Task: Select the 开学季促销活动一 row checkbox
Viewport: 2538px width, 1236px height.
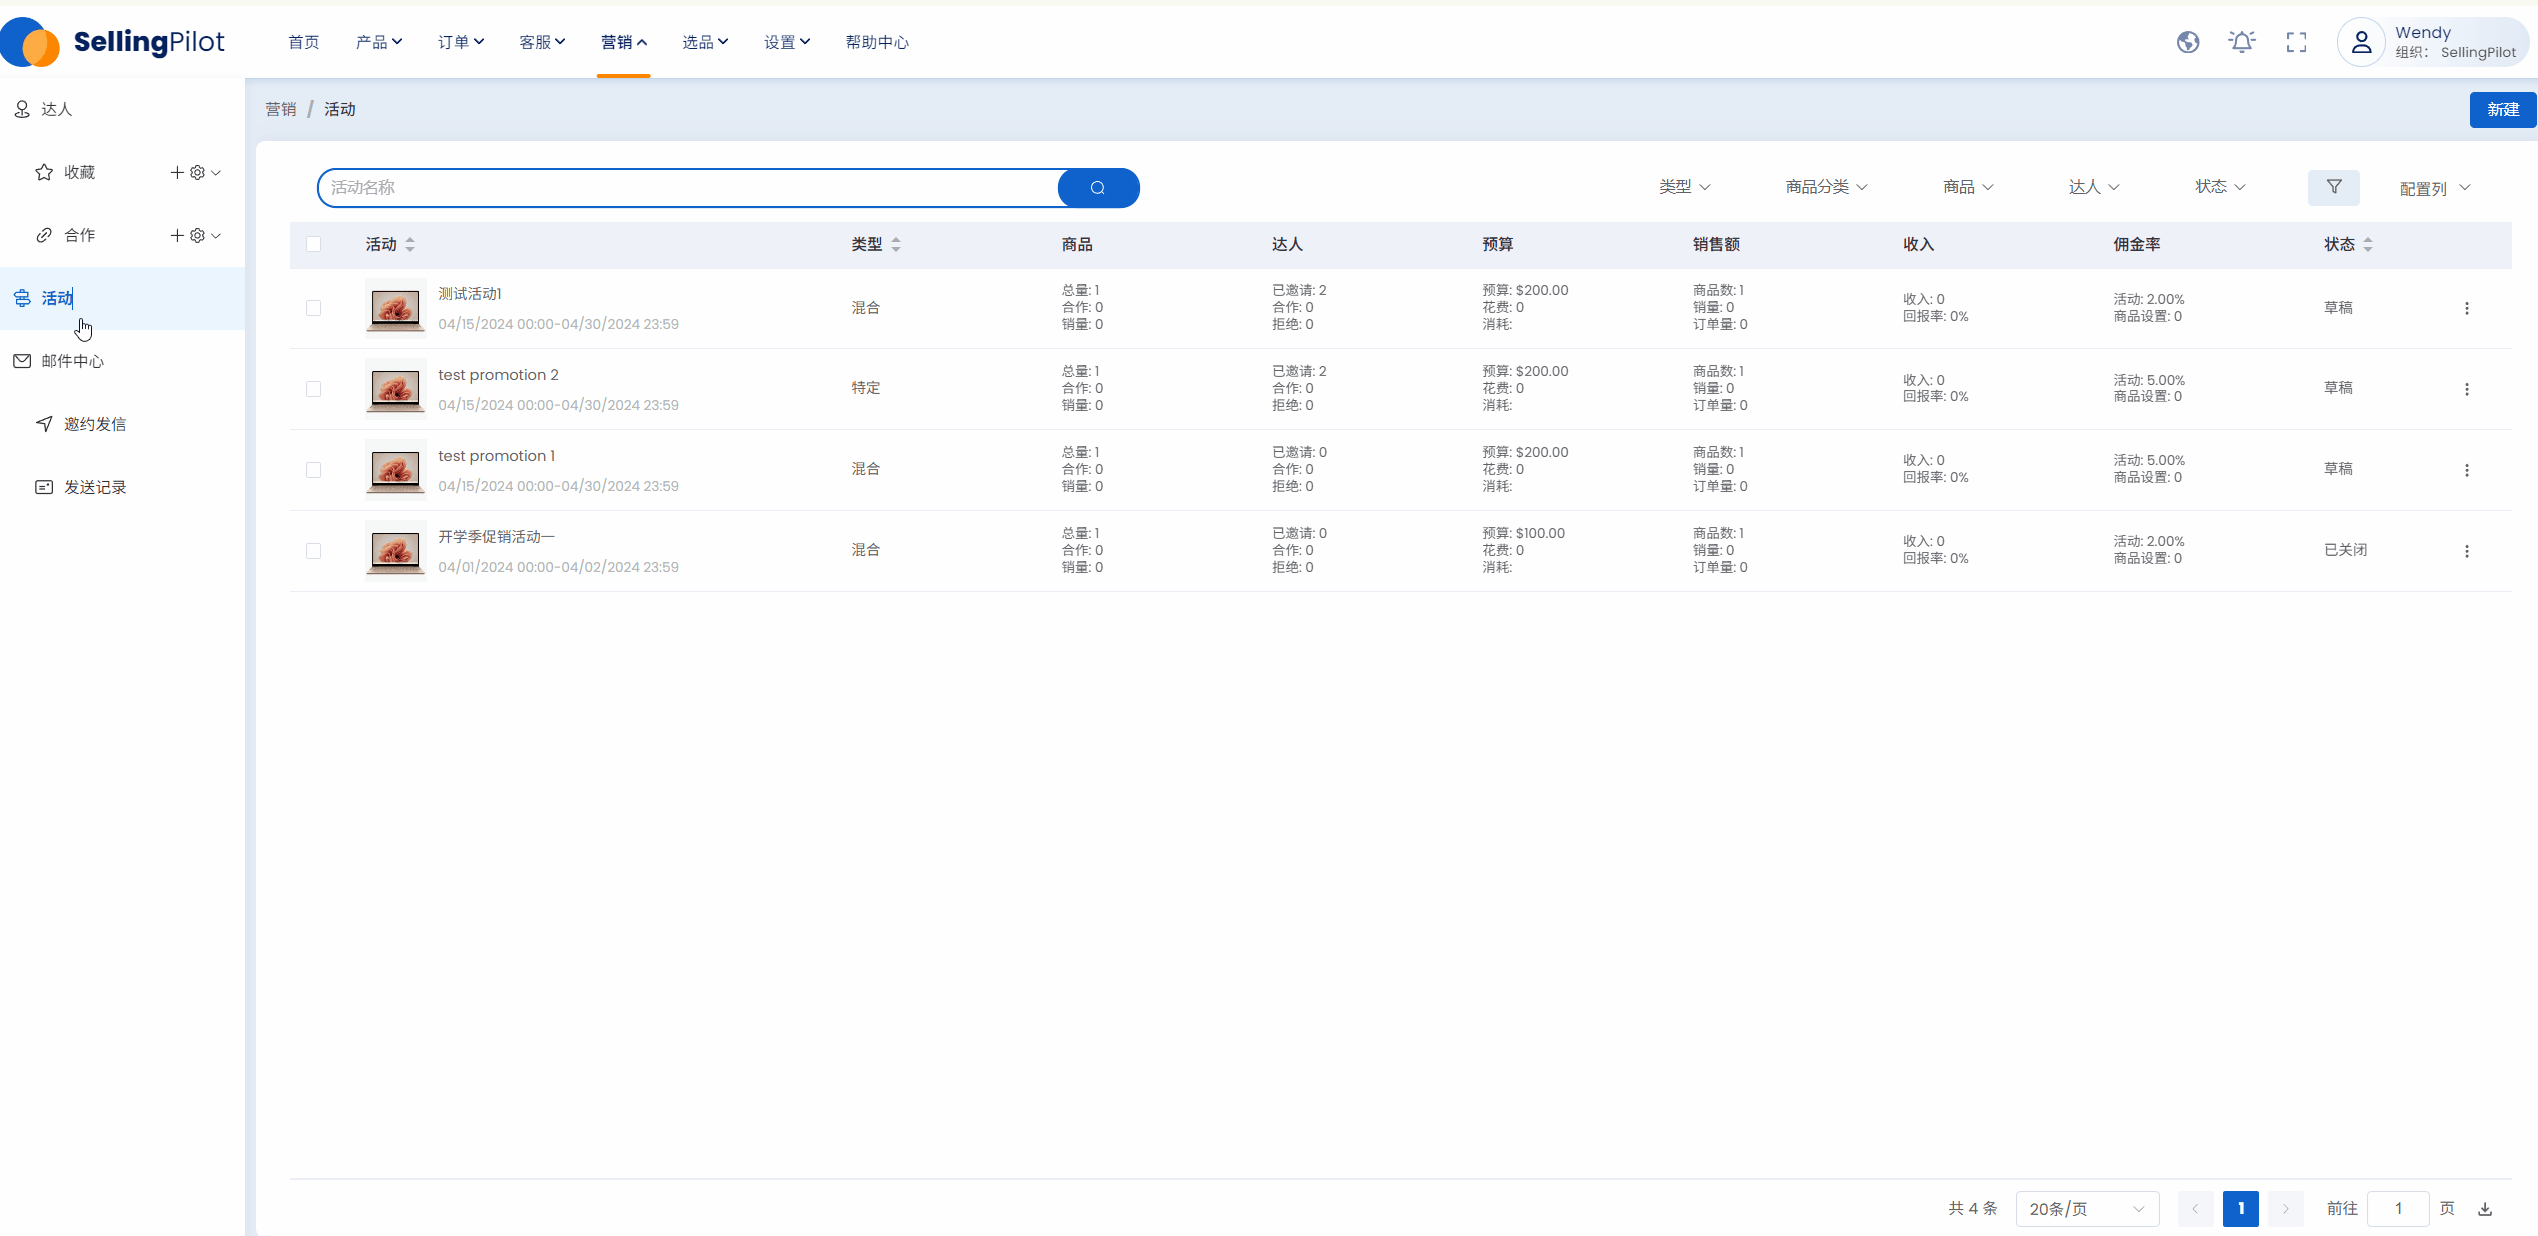Action: [x=313, y=551]
